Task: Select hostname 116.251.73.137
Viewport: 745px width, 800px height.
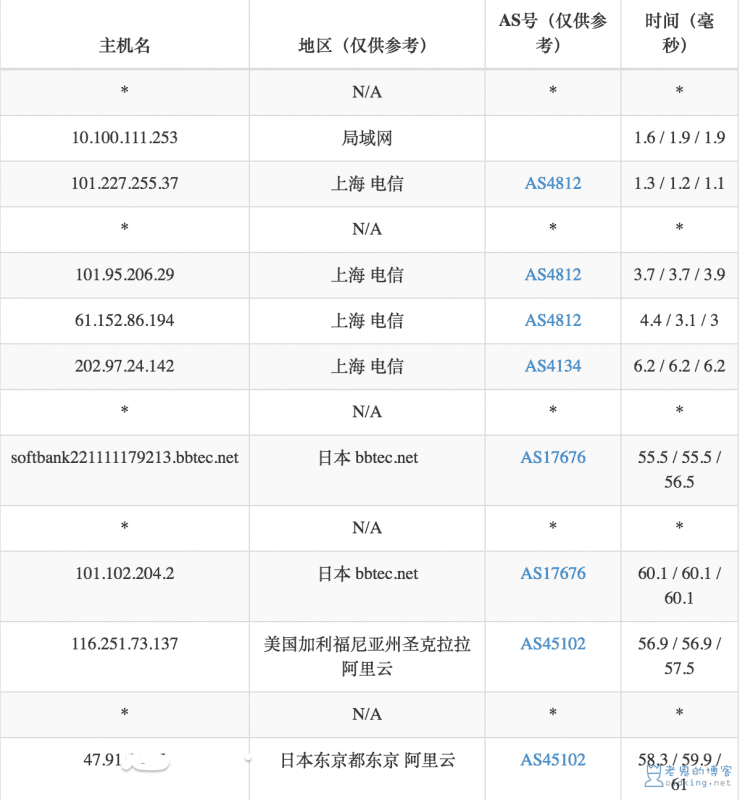Action: [x=125, y=644]
